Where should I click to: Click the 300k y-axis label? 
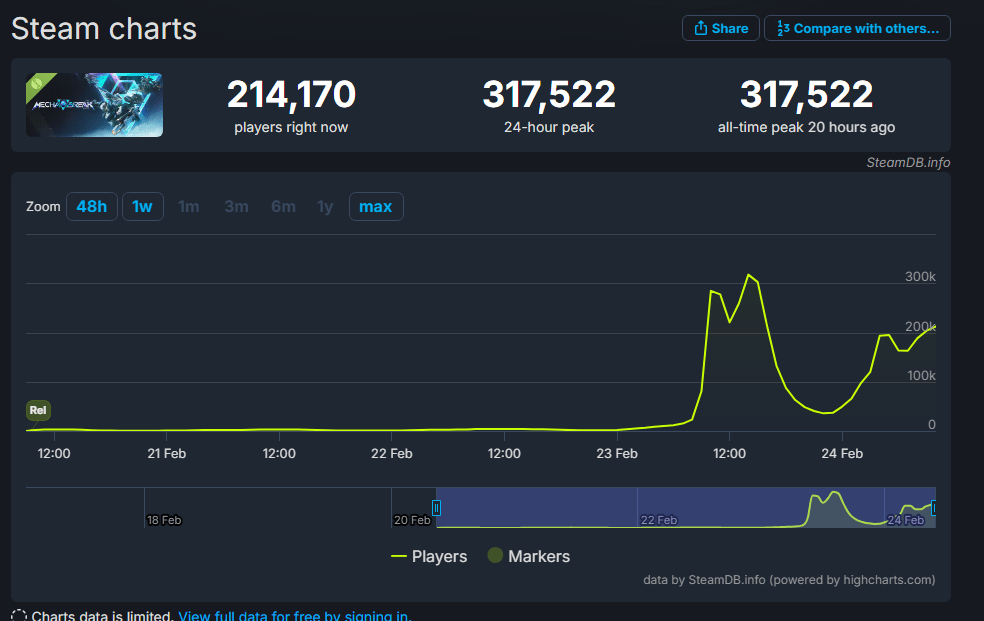tap(920, 277)
